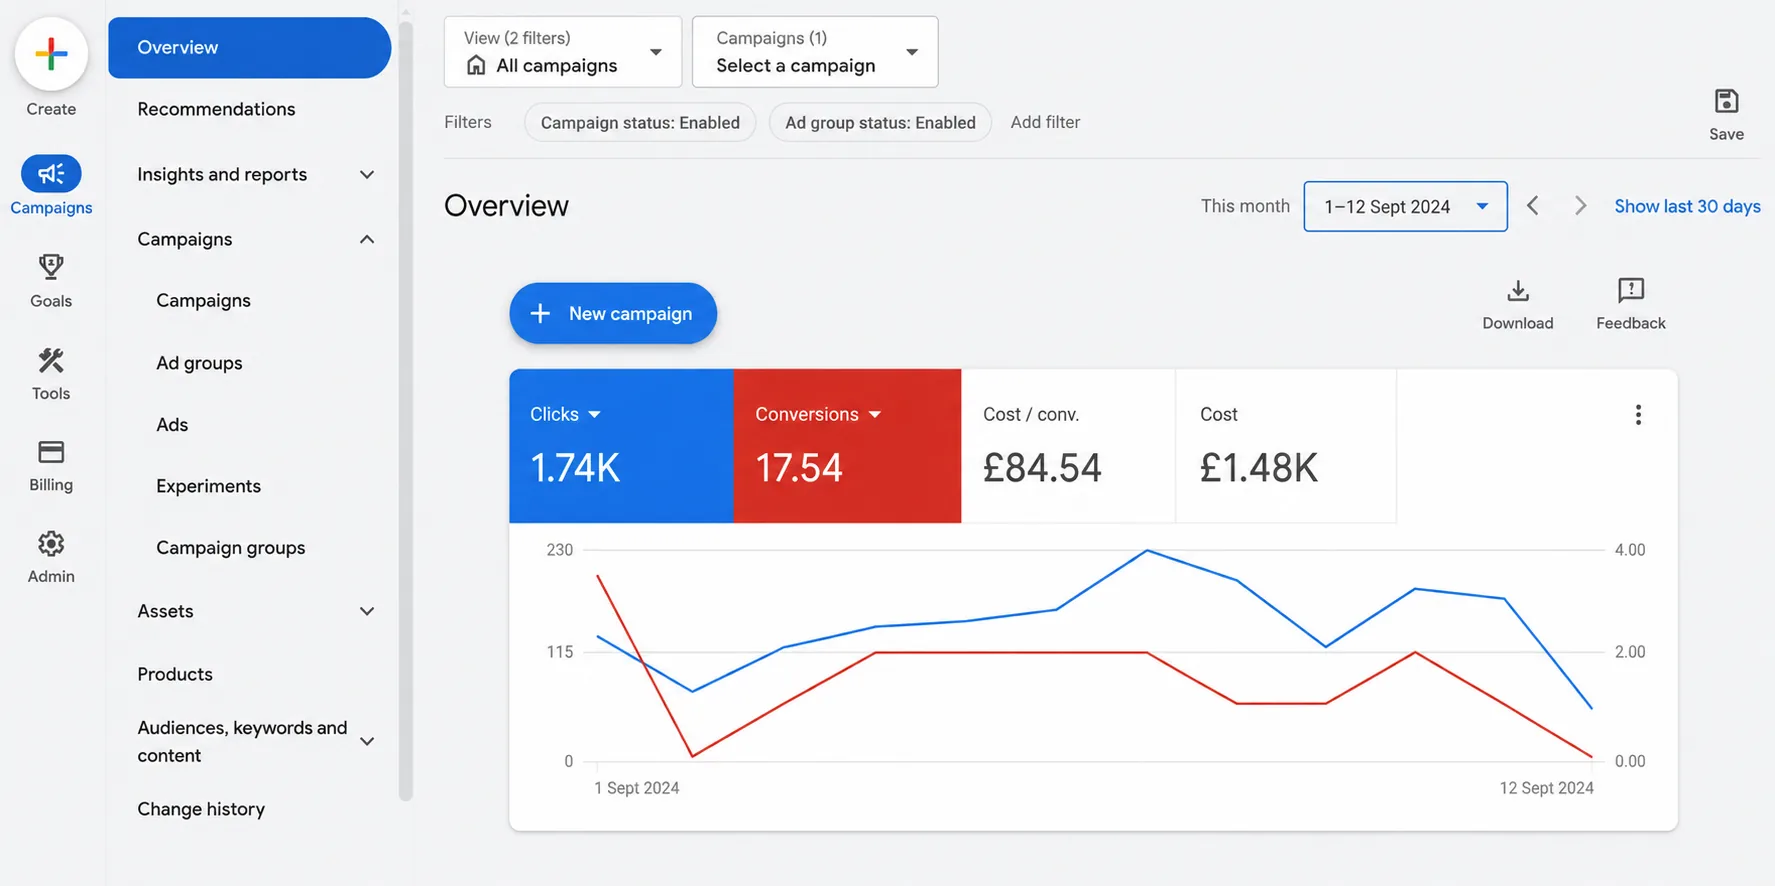The width and height of the screenshot is (1775, 886).
Task: Click the Save disk icon
Action: point(1726,101)
